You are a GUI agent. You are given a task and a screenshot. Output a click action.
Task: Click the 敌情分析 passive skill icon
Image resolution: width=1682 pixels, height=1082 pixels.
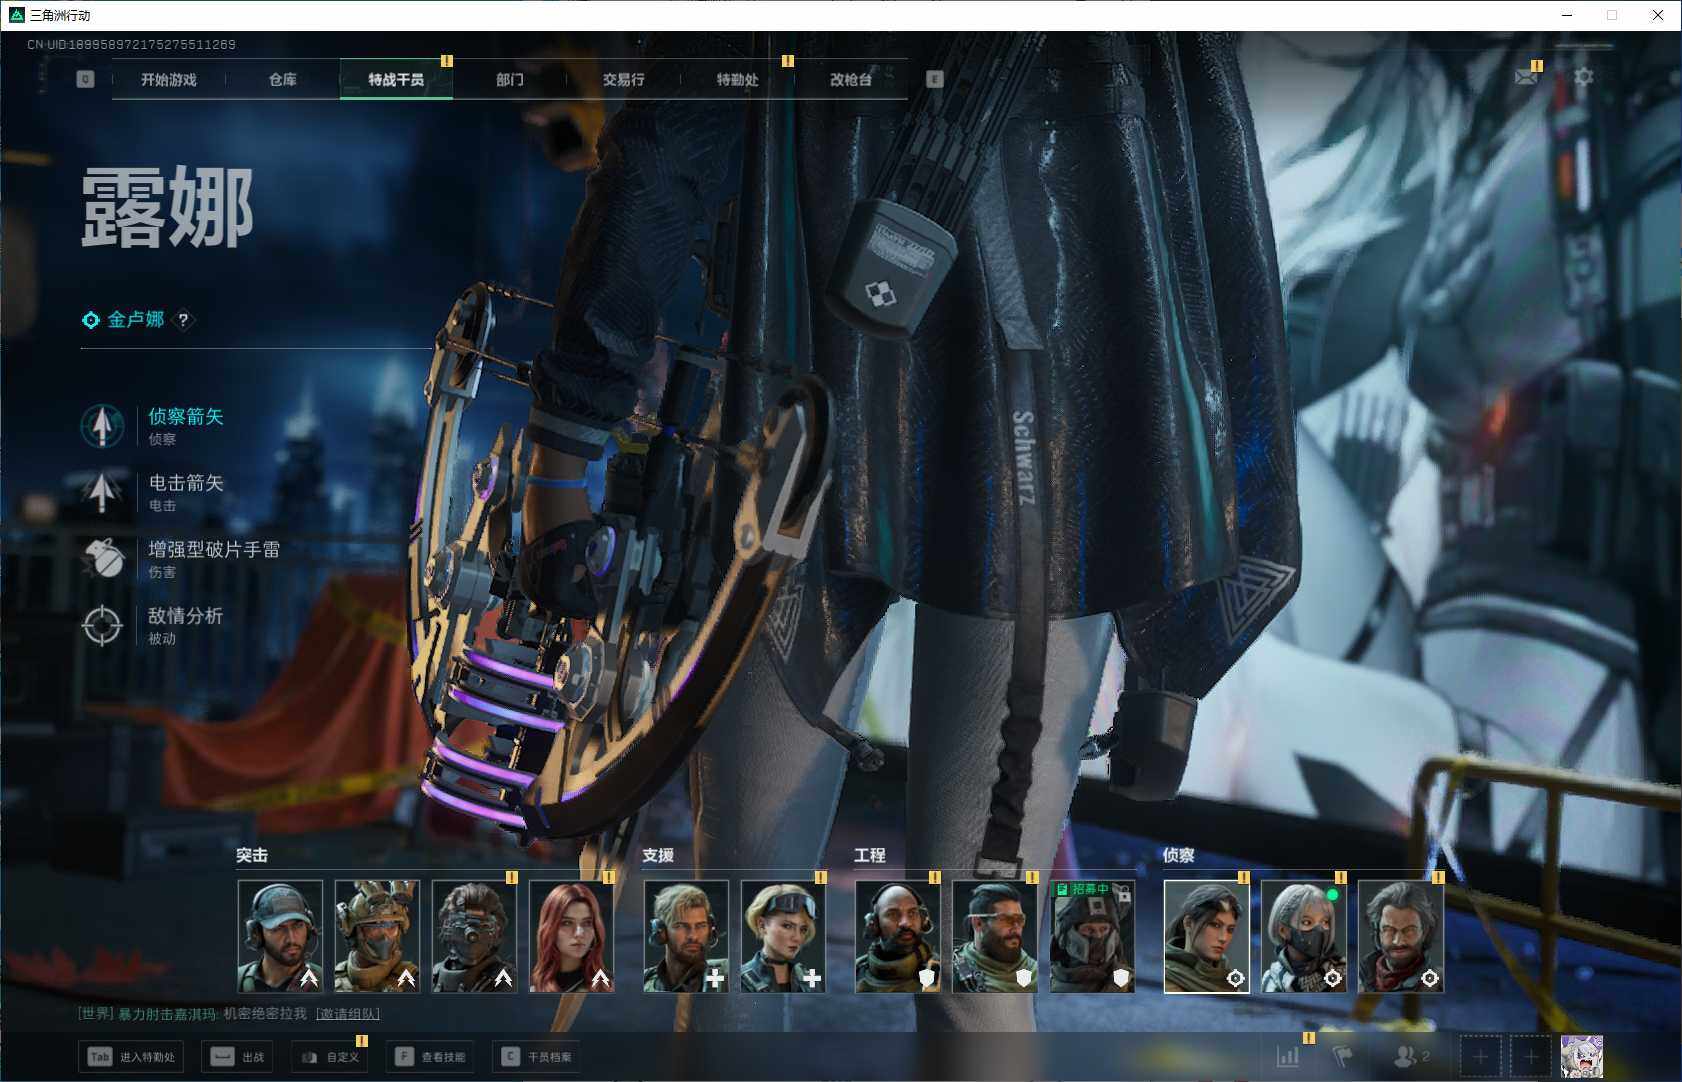[102, 625]
